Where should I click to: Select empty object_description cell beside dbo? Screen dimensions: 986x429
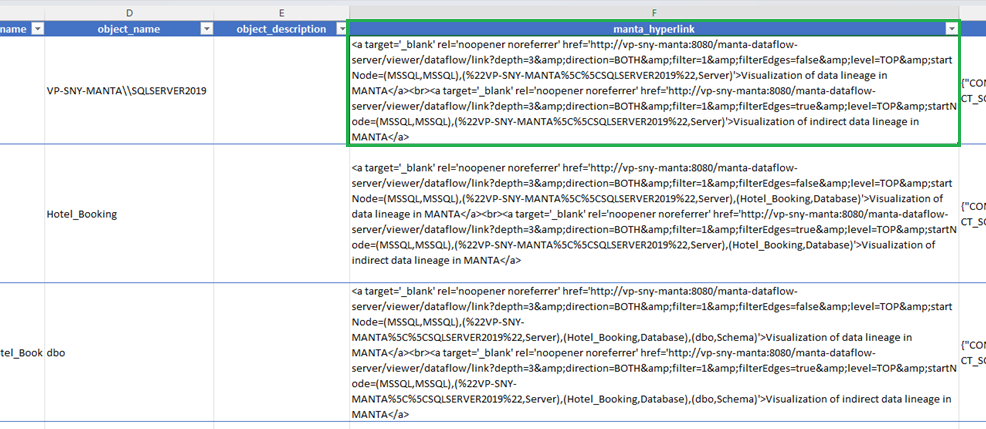pos(281,352)
